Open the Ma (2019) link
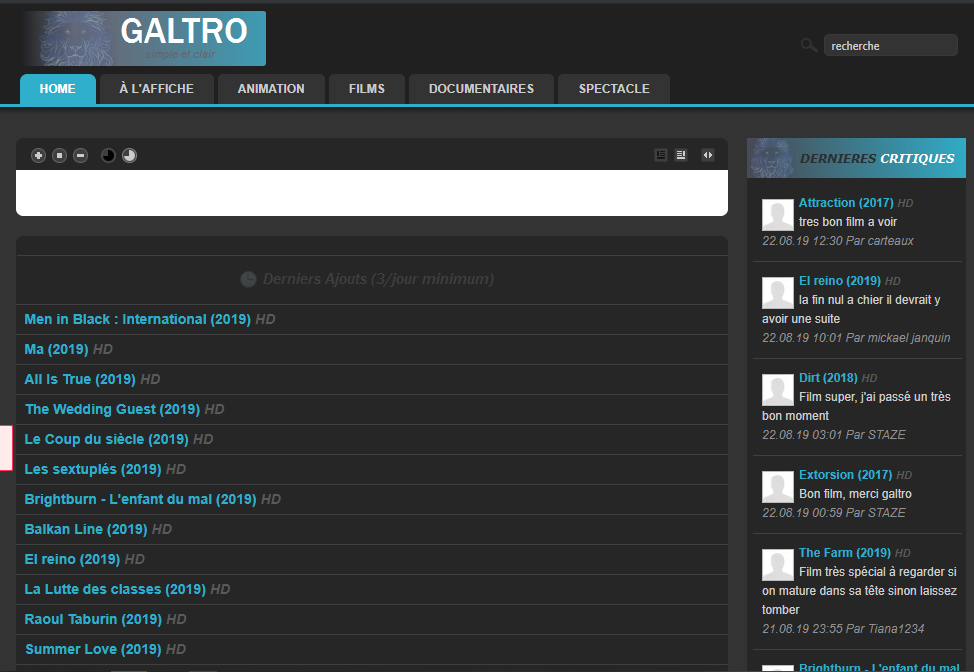Image resolution: width=974 pixels, height=672 pixels. click(x=56, y=349)
